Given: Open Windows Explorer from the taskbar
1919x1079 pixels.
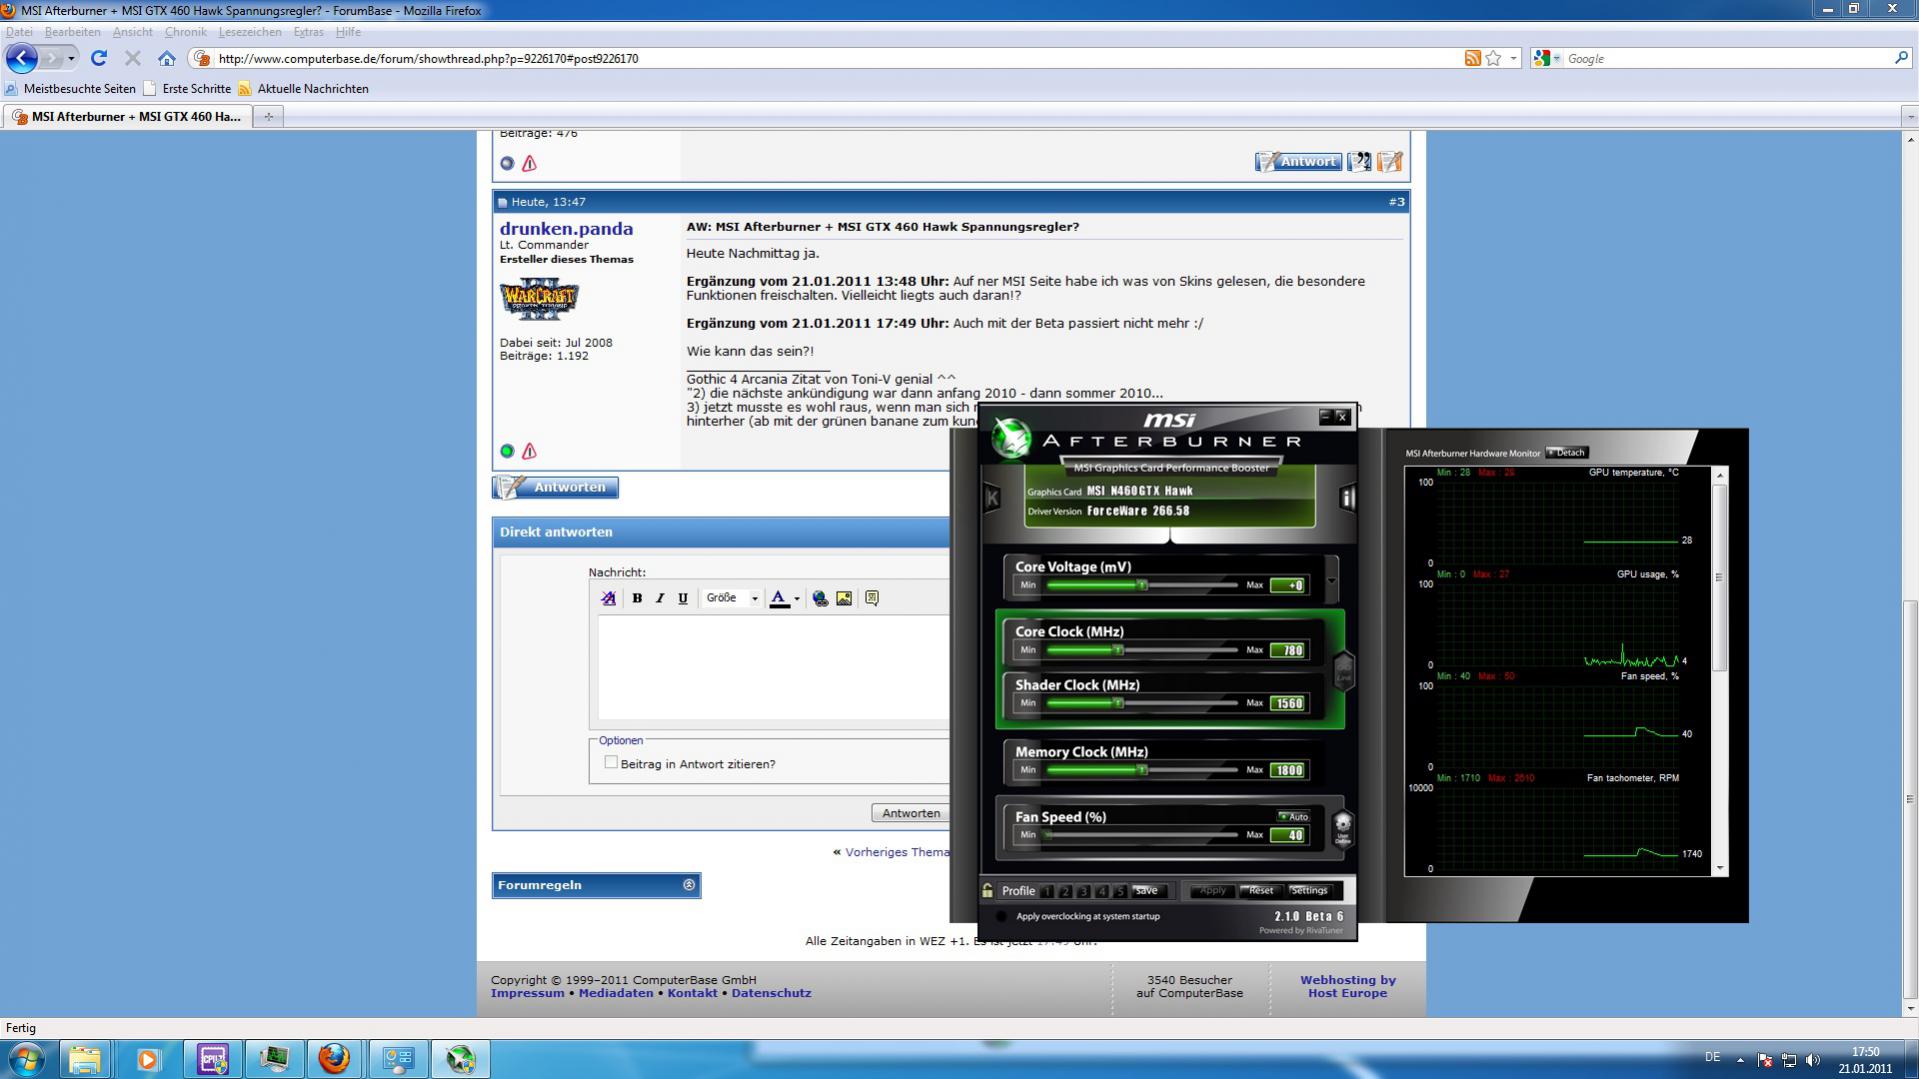Looking at the screenshot, I should pos(85,1059).
